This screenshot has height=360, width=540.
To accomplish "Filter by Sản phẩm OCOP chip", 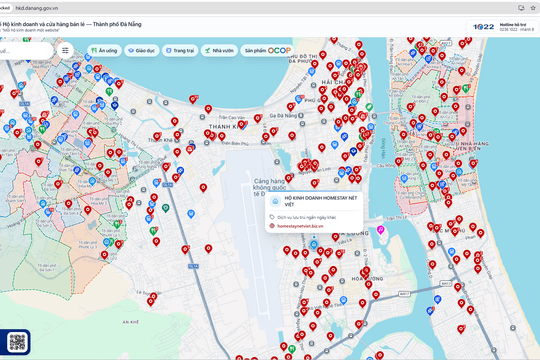I will [267, 51].
